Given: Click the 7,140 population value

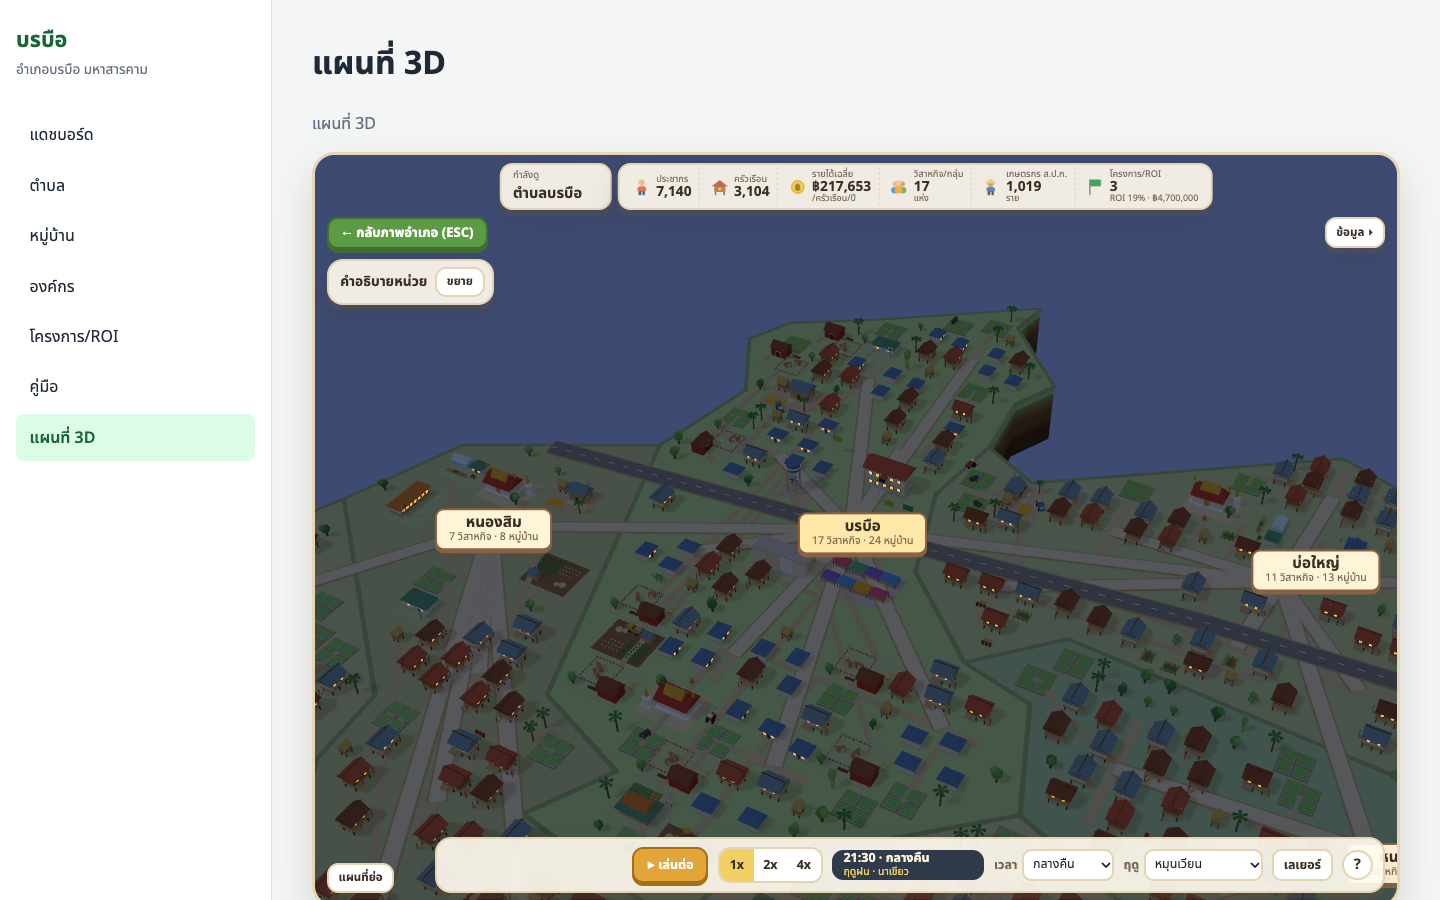Looking at the screenshot, I should click(674, 191).
